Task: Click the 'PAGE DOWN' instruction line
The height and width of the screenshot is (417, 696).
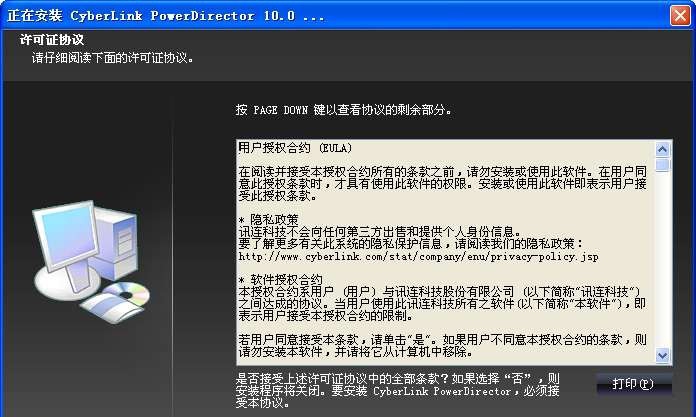Action: click(344, 110)
